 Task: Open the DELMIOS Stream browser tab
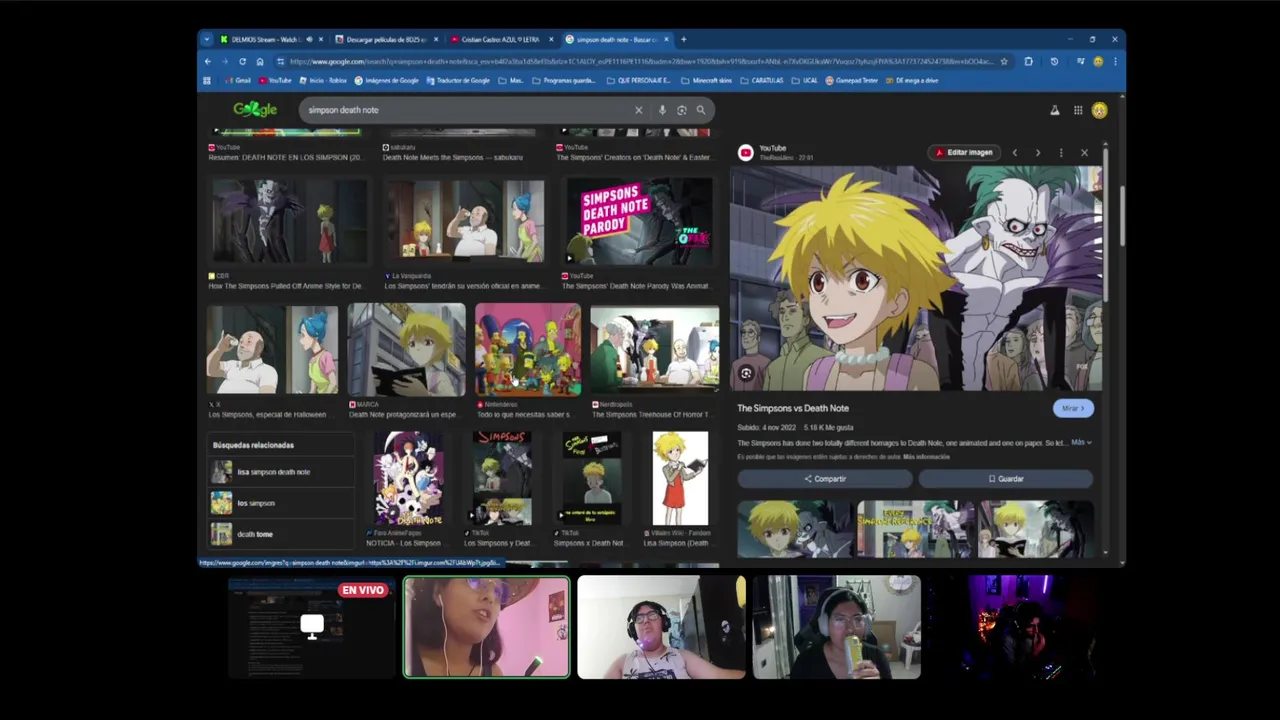click(265, 39)
